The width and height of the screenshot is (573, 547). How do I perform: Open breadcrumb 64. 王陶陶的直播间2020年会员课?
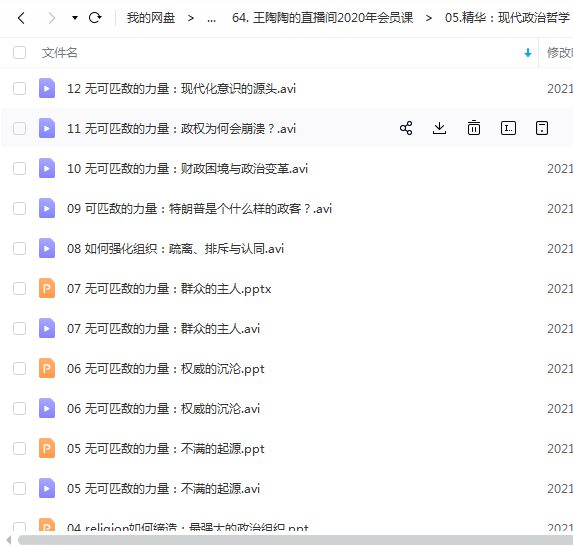(322, 18)
